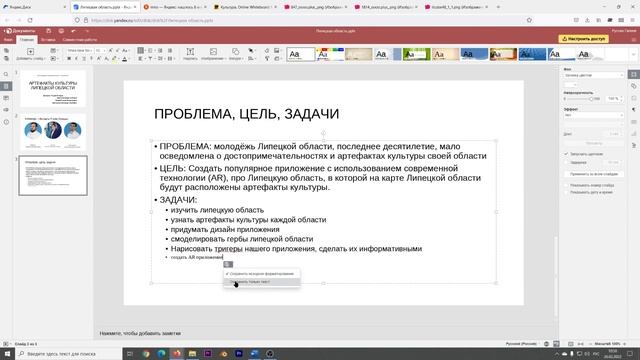Fit the slide to window from status bar
Screen dimensions: 640x360
[x=571, y=344]
